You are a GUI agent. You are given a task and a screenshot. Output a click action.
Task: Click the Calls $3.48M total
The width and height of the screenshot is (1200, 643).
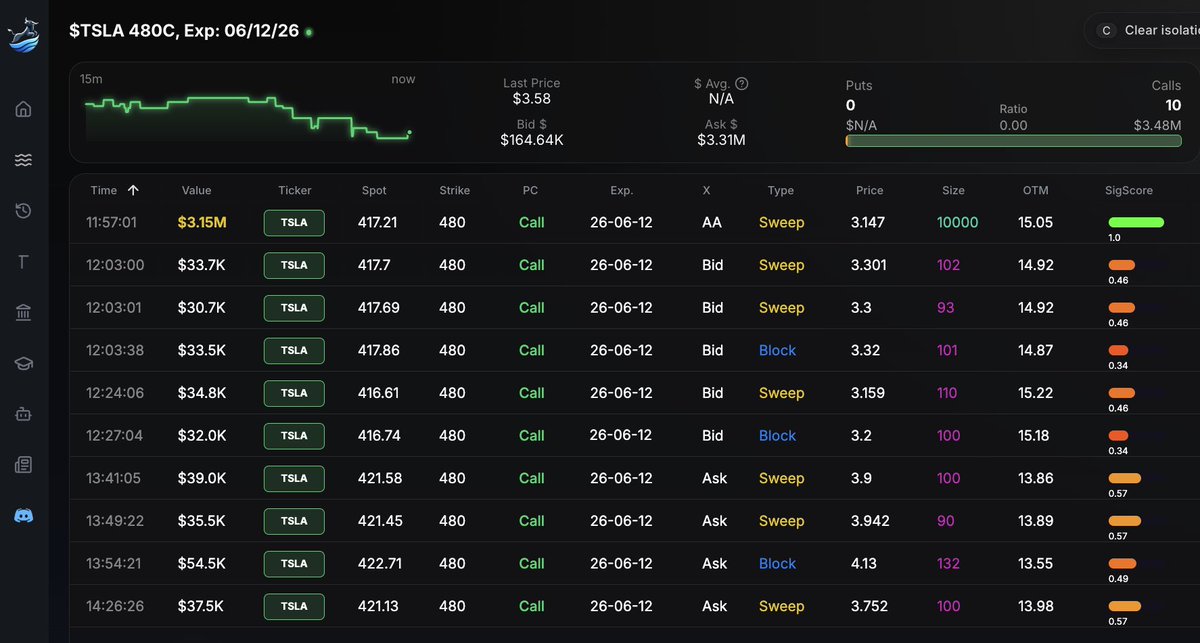pyautogui.click(x=1157, y=124)
